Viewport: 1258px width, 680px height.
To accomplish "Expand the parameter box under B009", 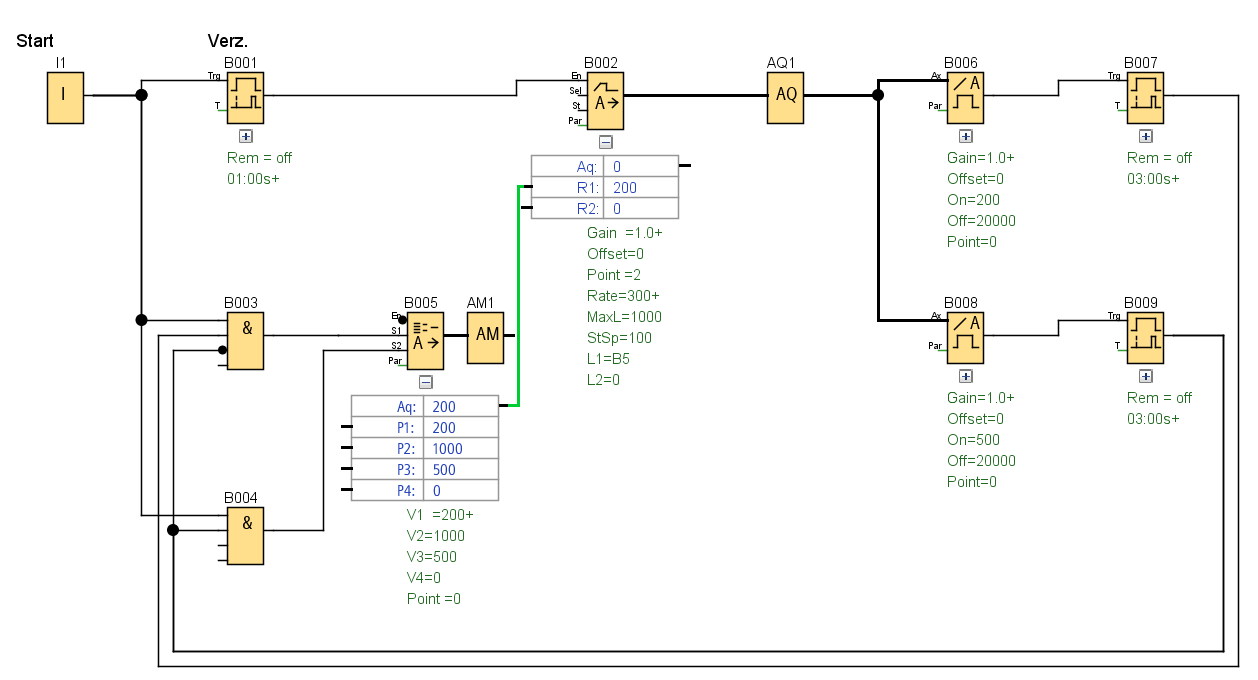I will [x=1146, y=376].
